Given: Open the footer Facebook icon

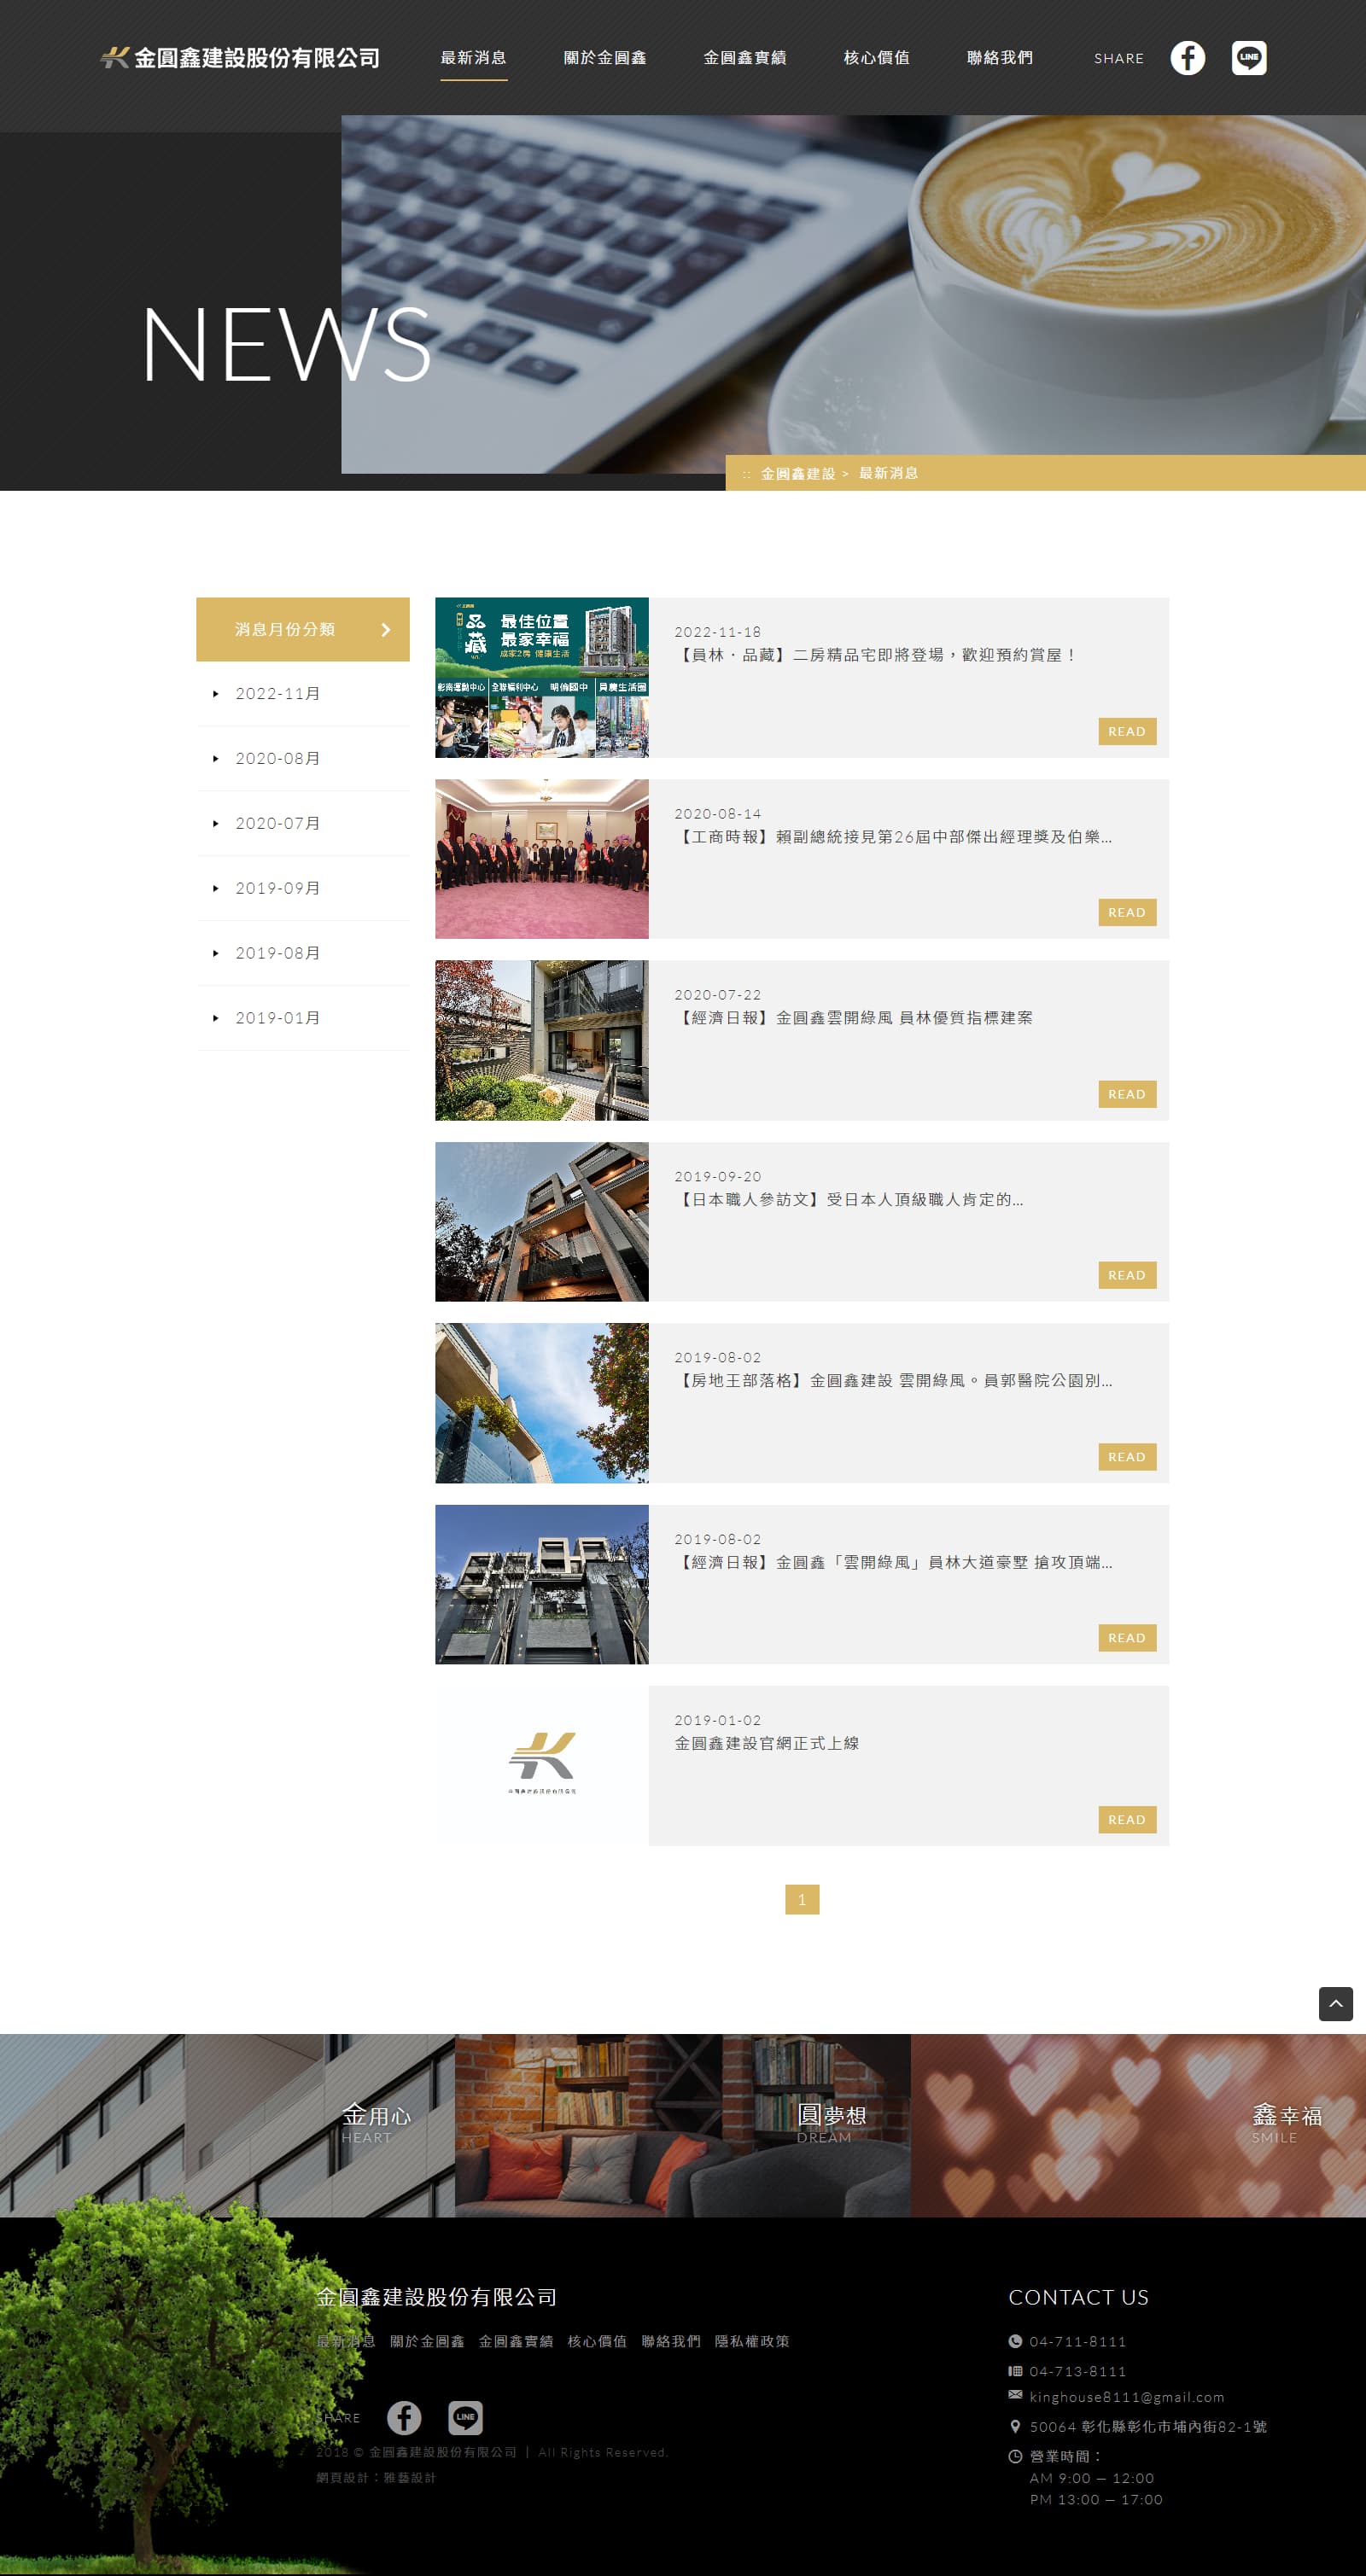Looking at the screenshot, I should click(404, 2417).
